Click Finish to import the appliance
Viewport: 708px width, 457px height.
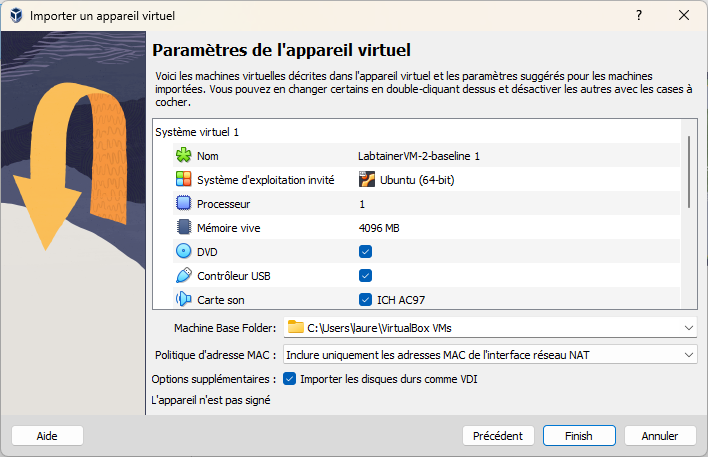(578, 436)
